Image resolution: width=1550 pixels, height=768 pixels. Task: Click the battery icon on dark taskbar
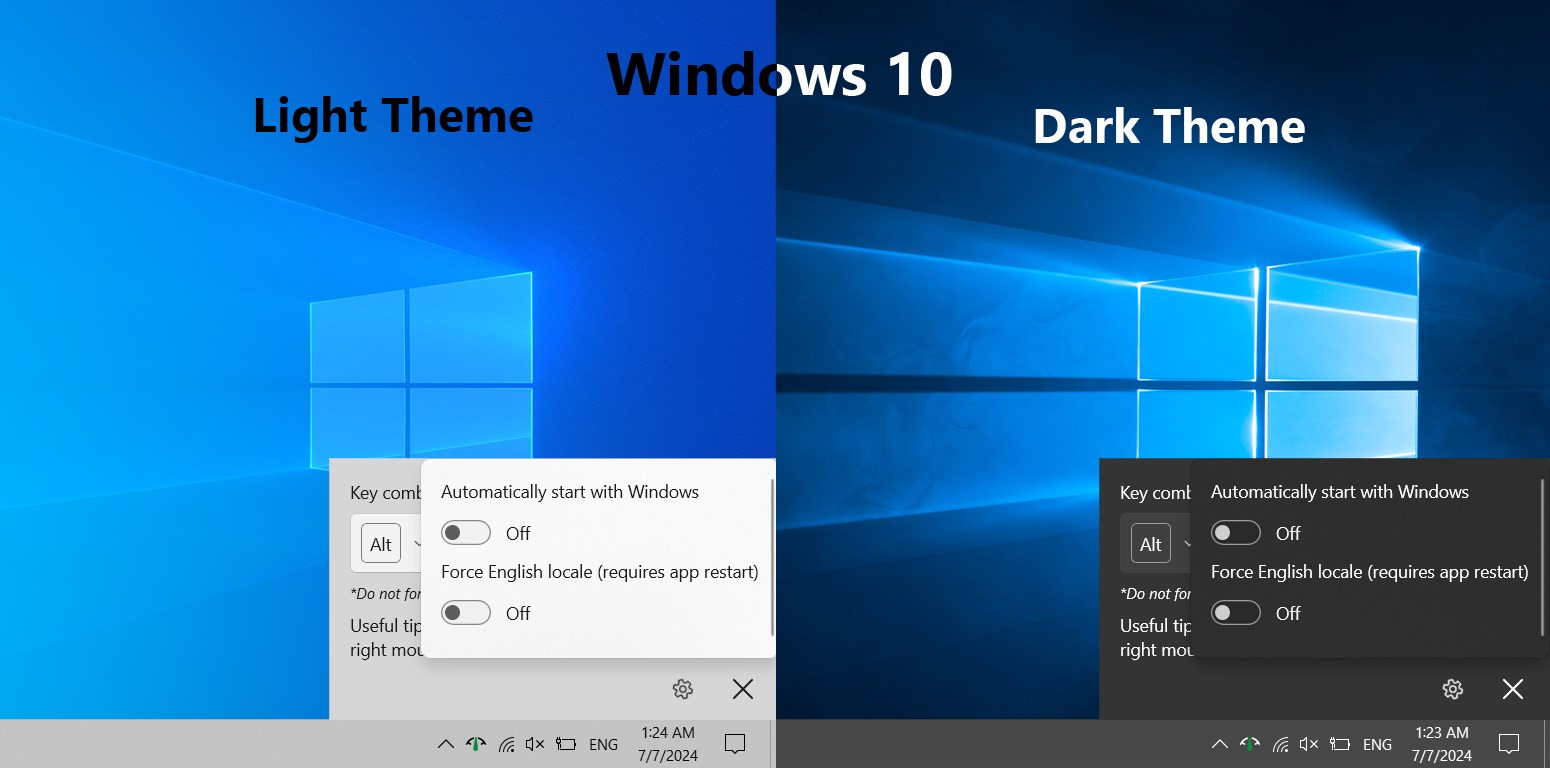[1340, 744]
